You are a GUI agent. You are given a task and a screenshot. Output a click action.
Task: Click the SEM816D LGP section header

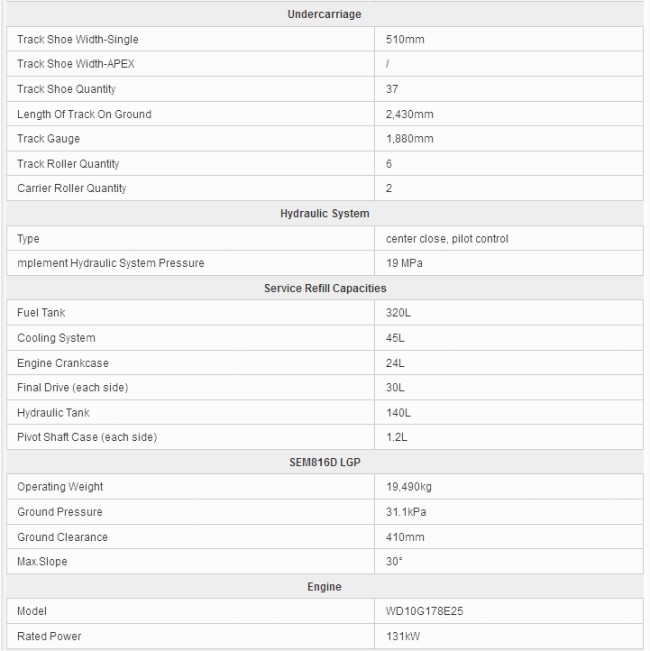[x=324, y=462]
